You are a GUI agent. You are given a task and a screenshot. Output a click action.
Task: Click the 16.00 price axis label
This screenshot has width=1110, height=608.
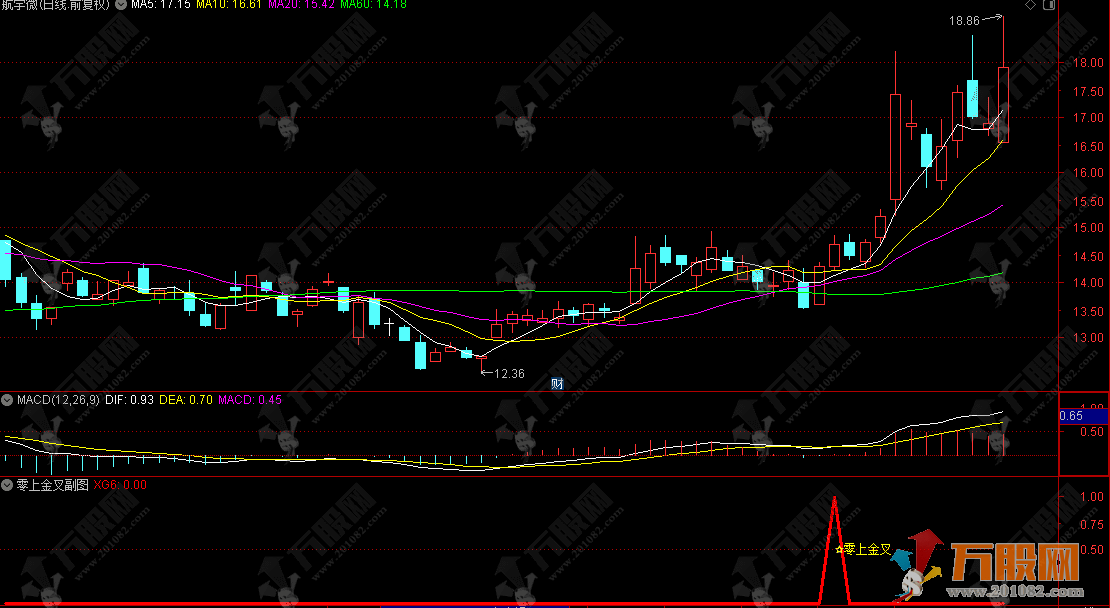pyautogui.click(x=1087, y=173)
